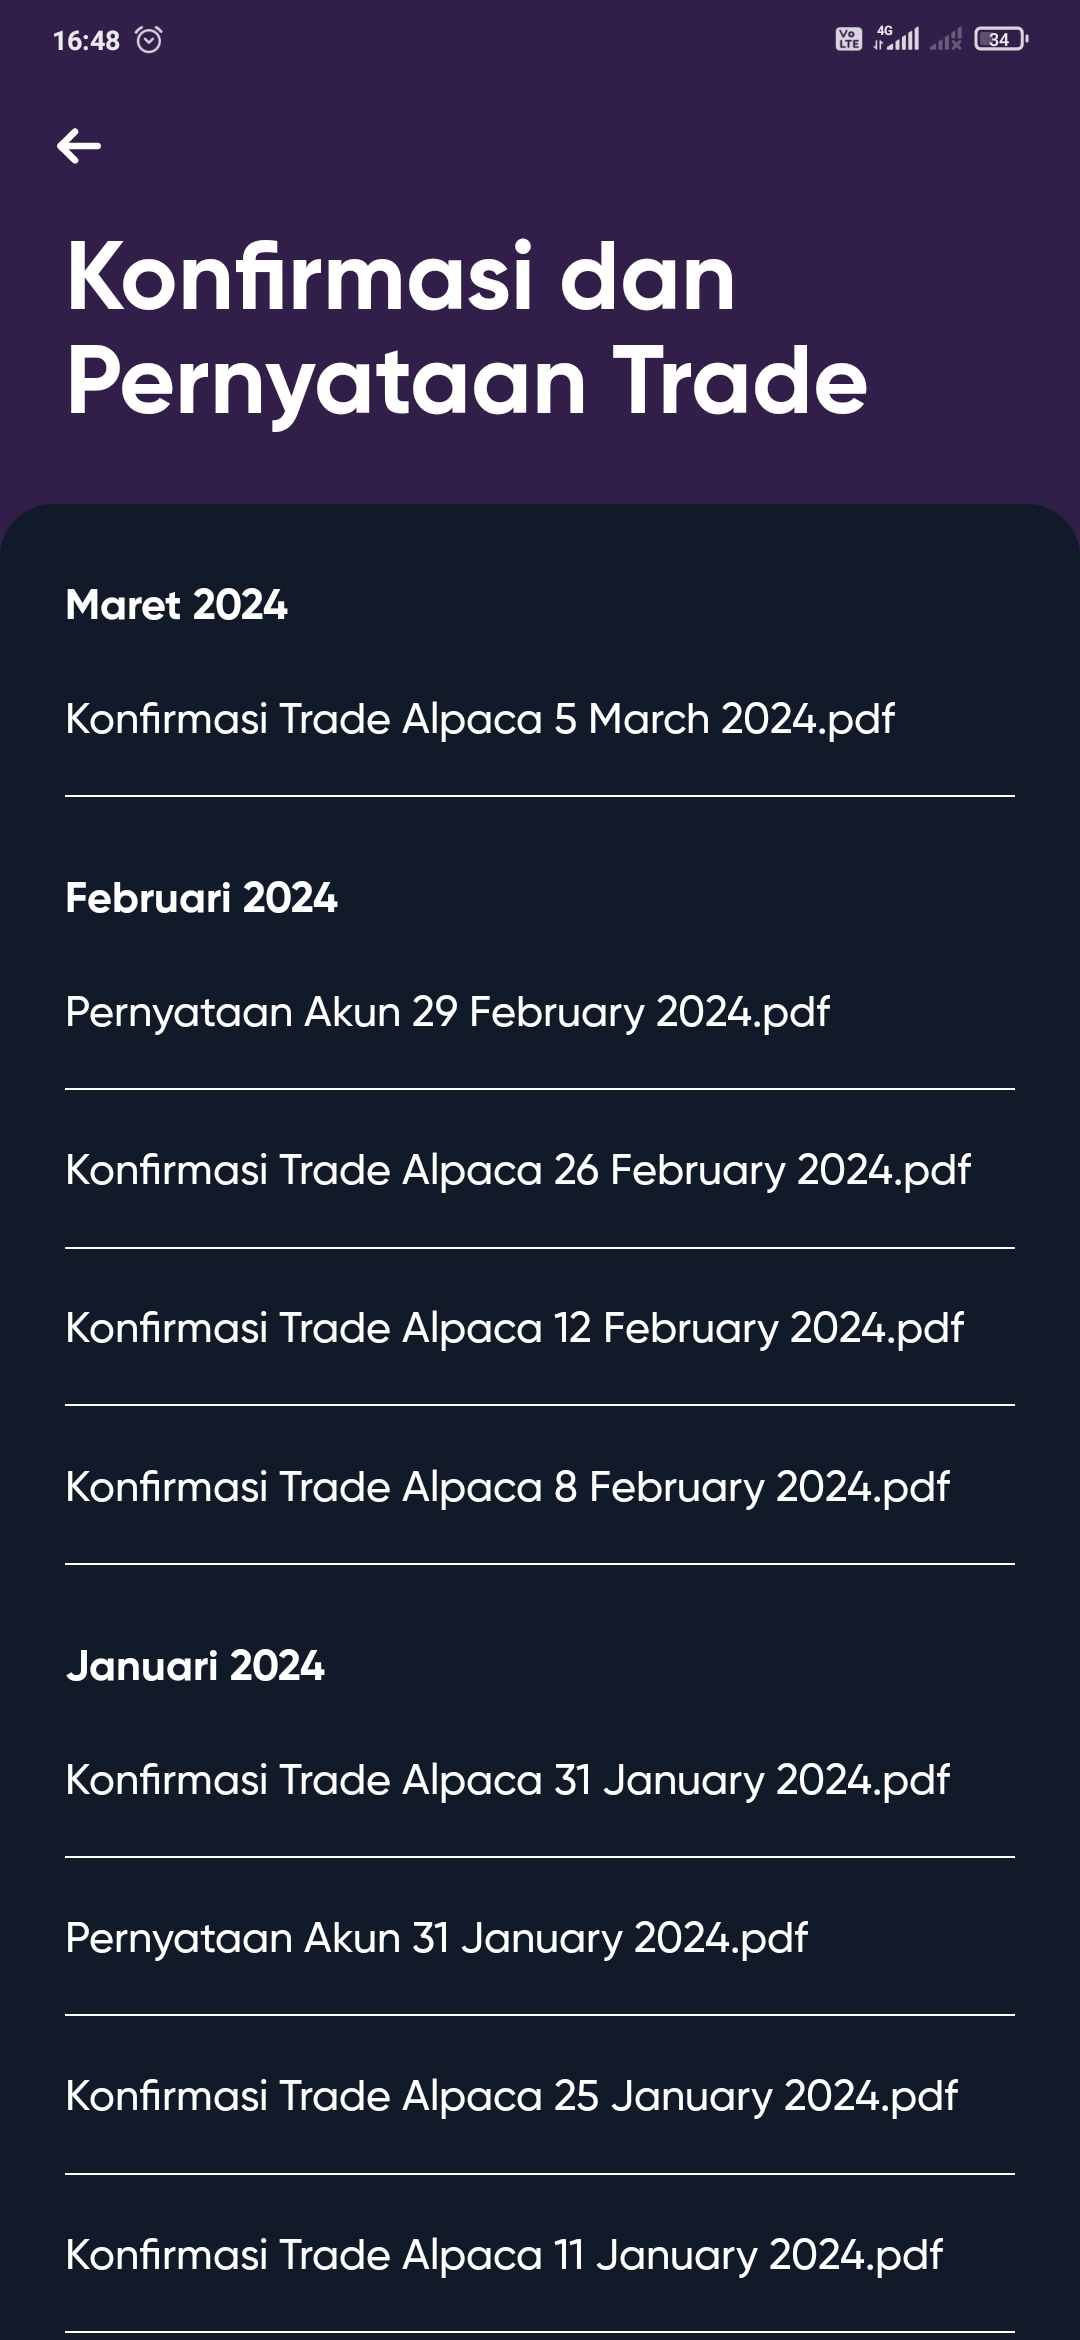Viewport: 1080px width, 2340px height.
Task: Tap the status bar clock showing 16:48
Action: click(86, 41)
